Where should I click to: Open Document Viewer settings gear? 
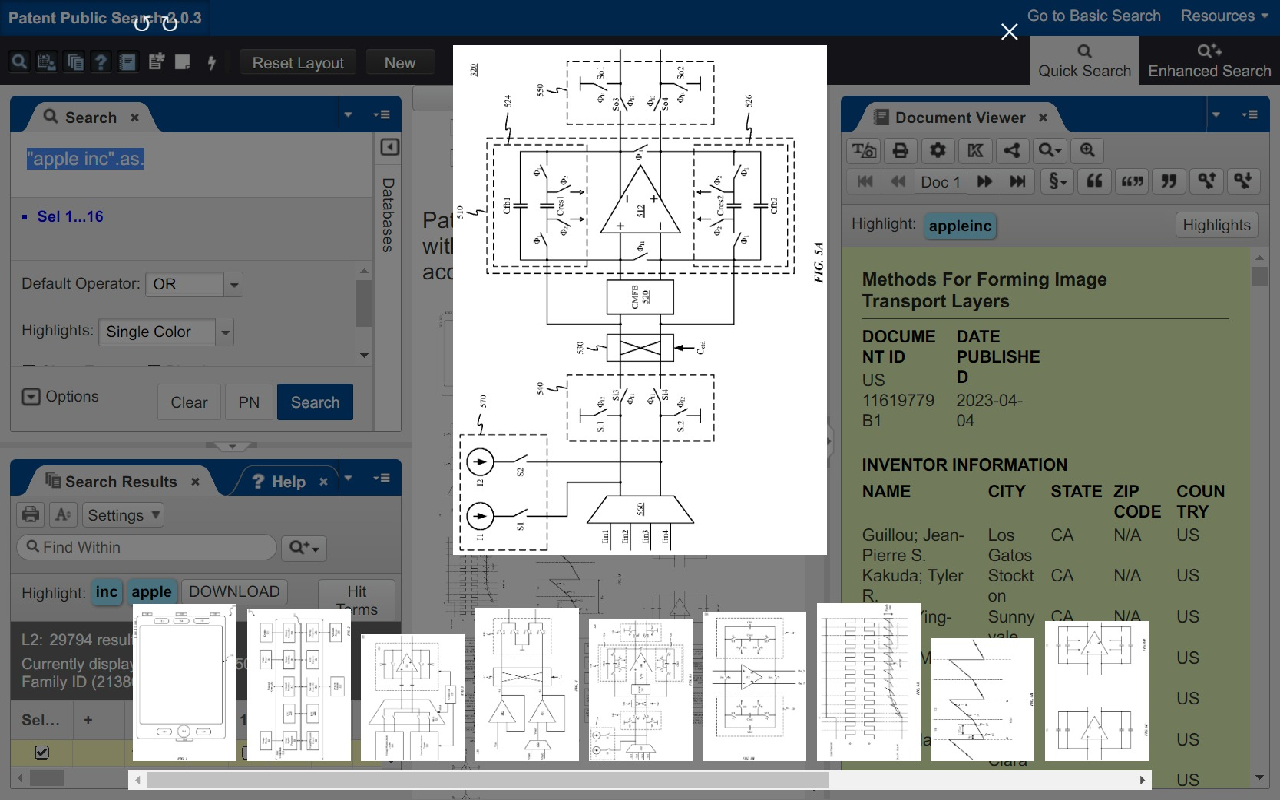pos(937,151)
